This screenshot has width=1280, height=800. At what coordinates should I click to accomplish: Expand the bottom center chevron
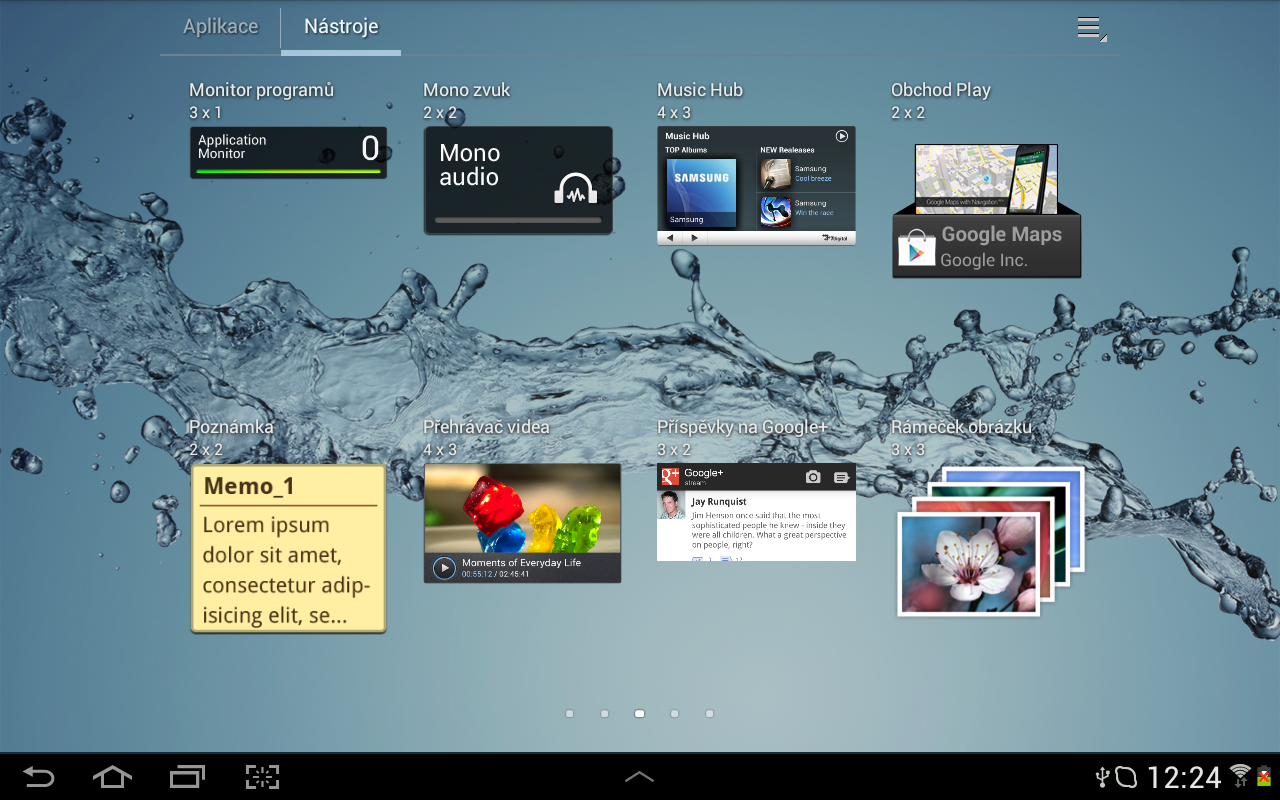coord(639,776)
